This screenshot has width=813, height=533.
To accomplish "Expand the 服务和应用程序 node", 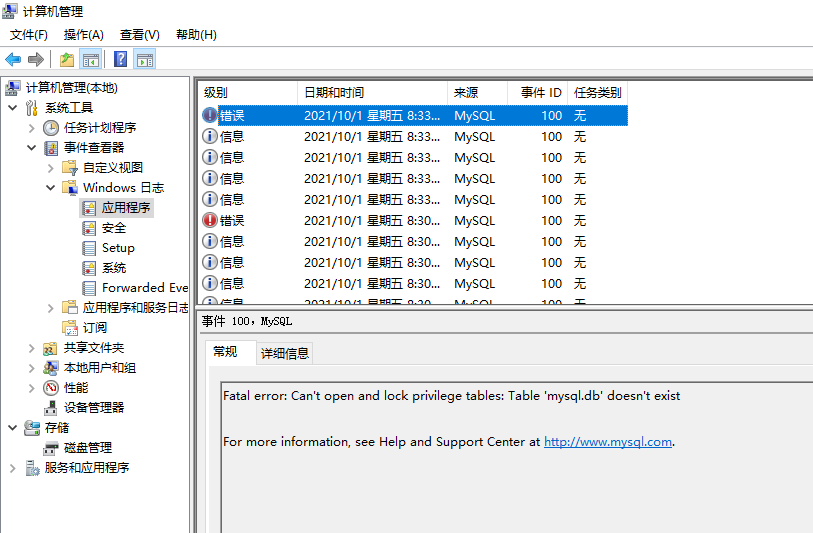I will [13, 468].
